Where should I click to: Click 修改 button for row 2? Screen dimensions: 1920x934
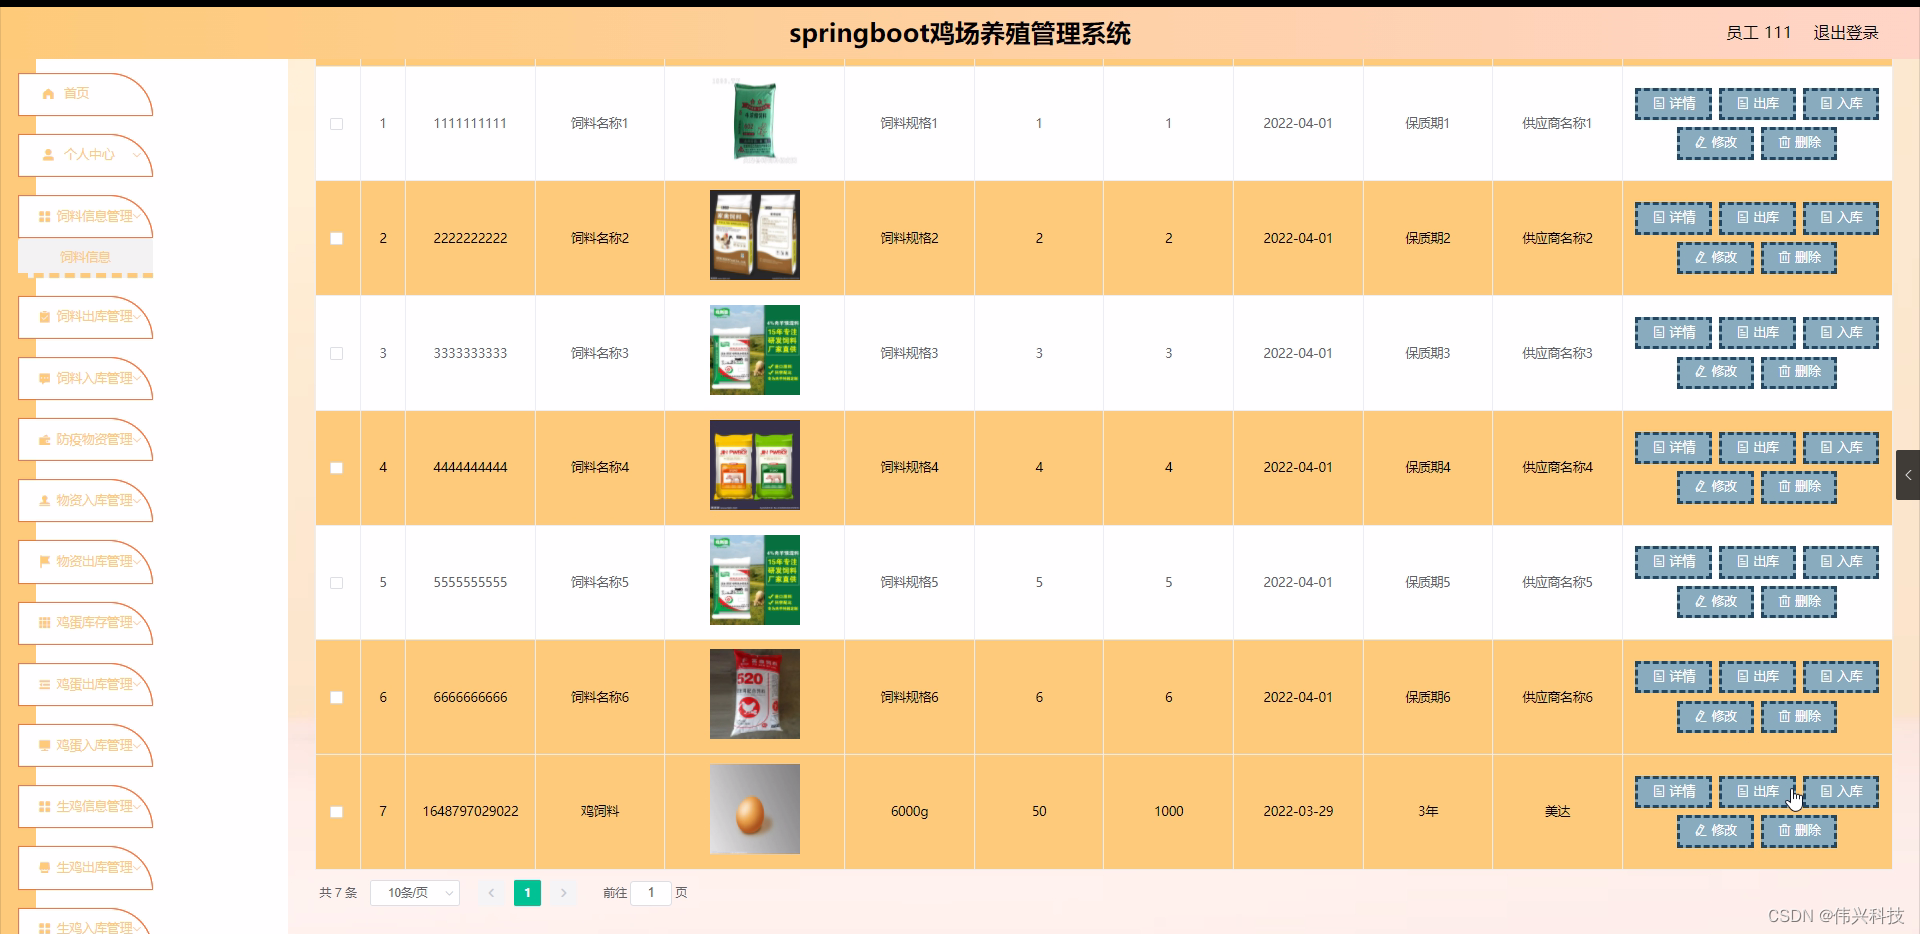(1714, 257)
